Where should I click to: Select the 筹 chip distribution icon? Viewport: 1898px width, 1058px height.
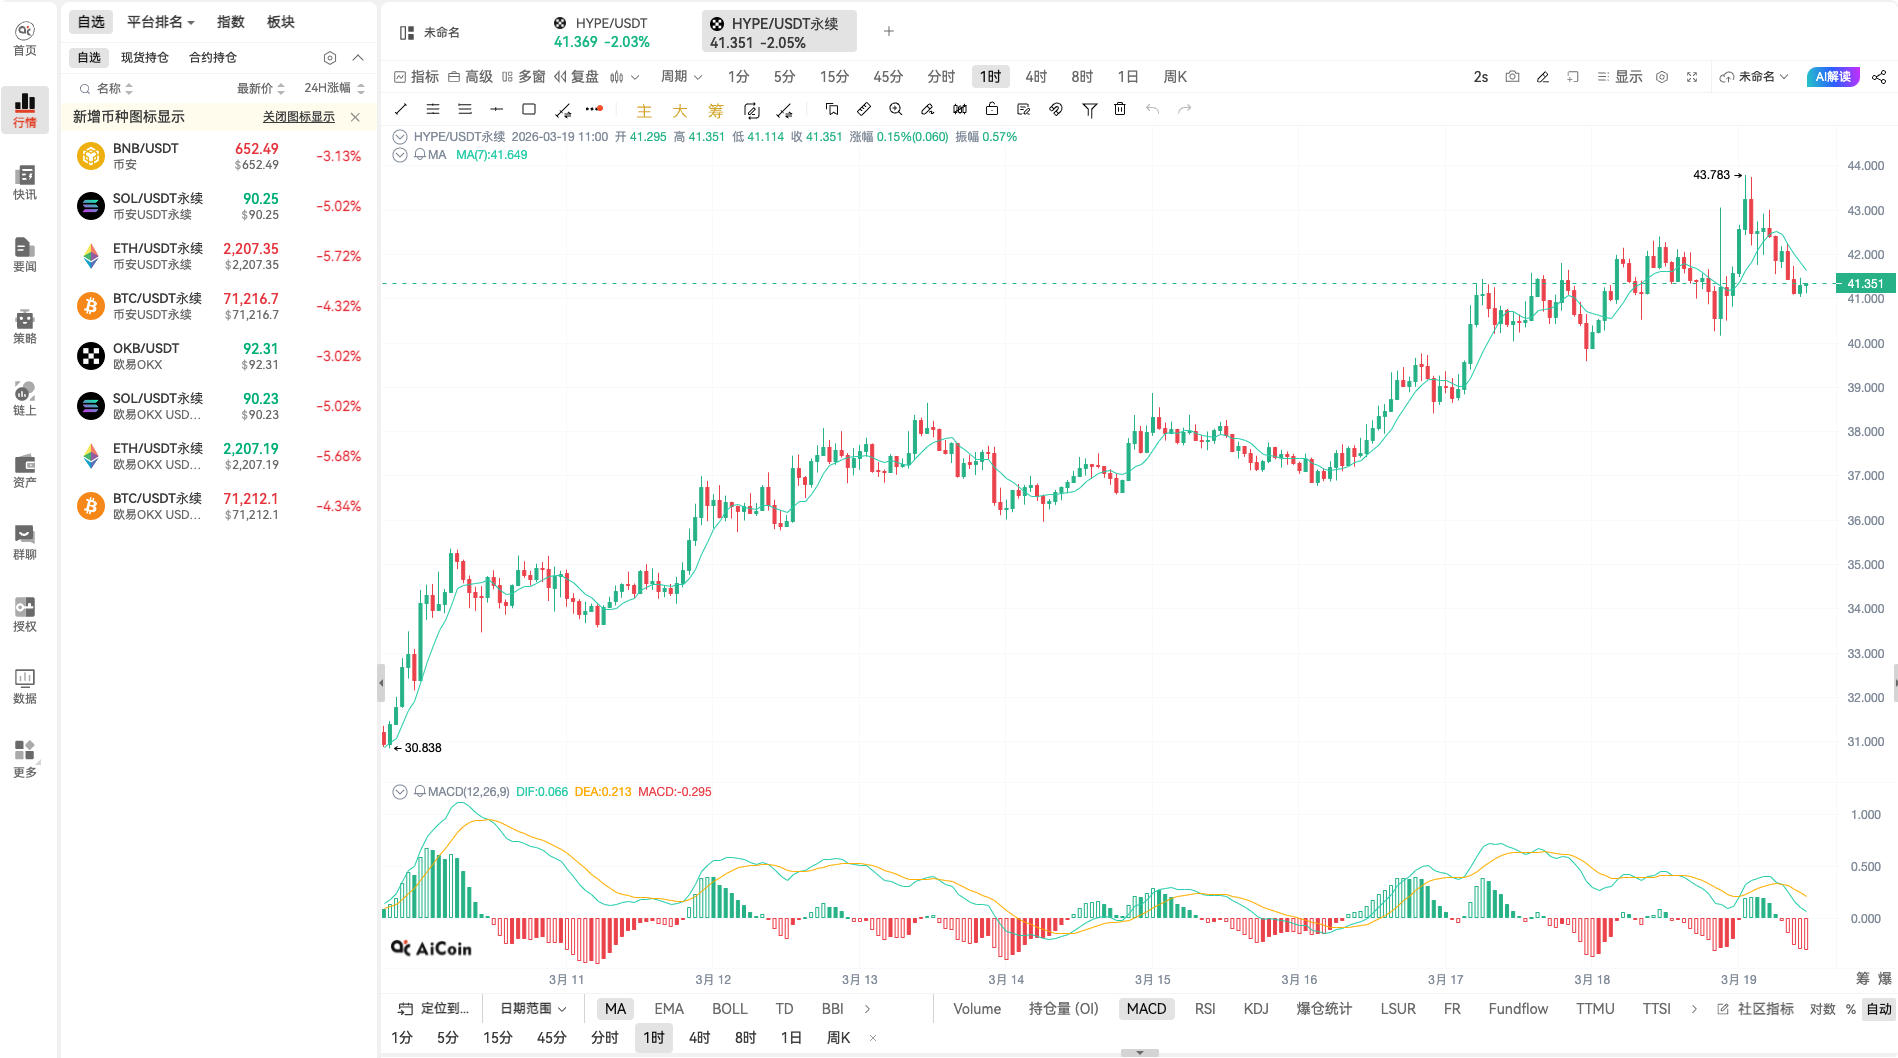[x=716, y=111]
